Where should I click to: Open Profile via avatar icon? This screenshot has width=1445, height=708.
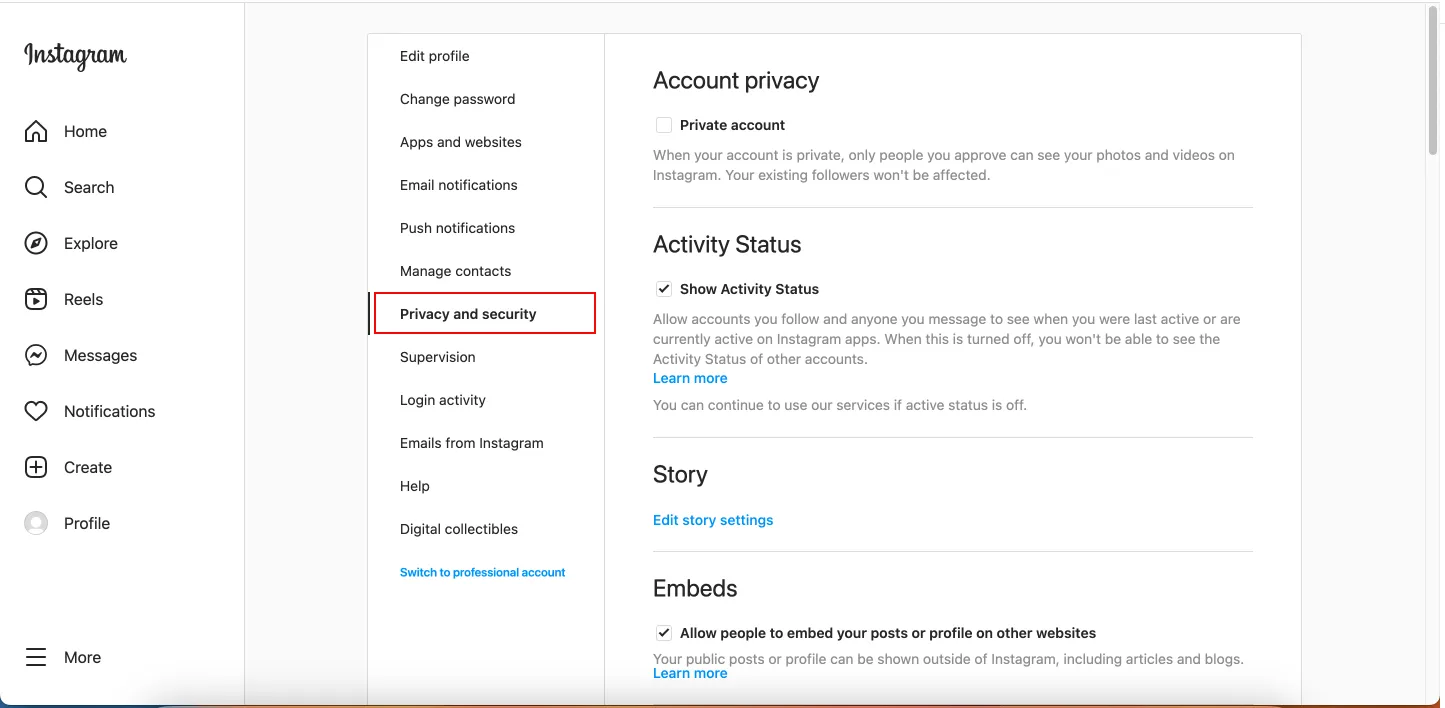pyautogui.click(x=36, y=523)
